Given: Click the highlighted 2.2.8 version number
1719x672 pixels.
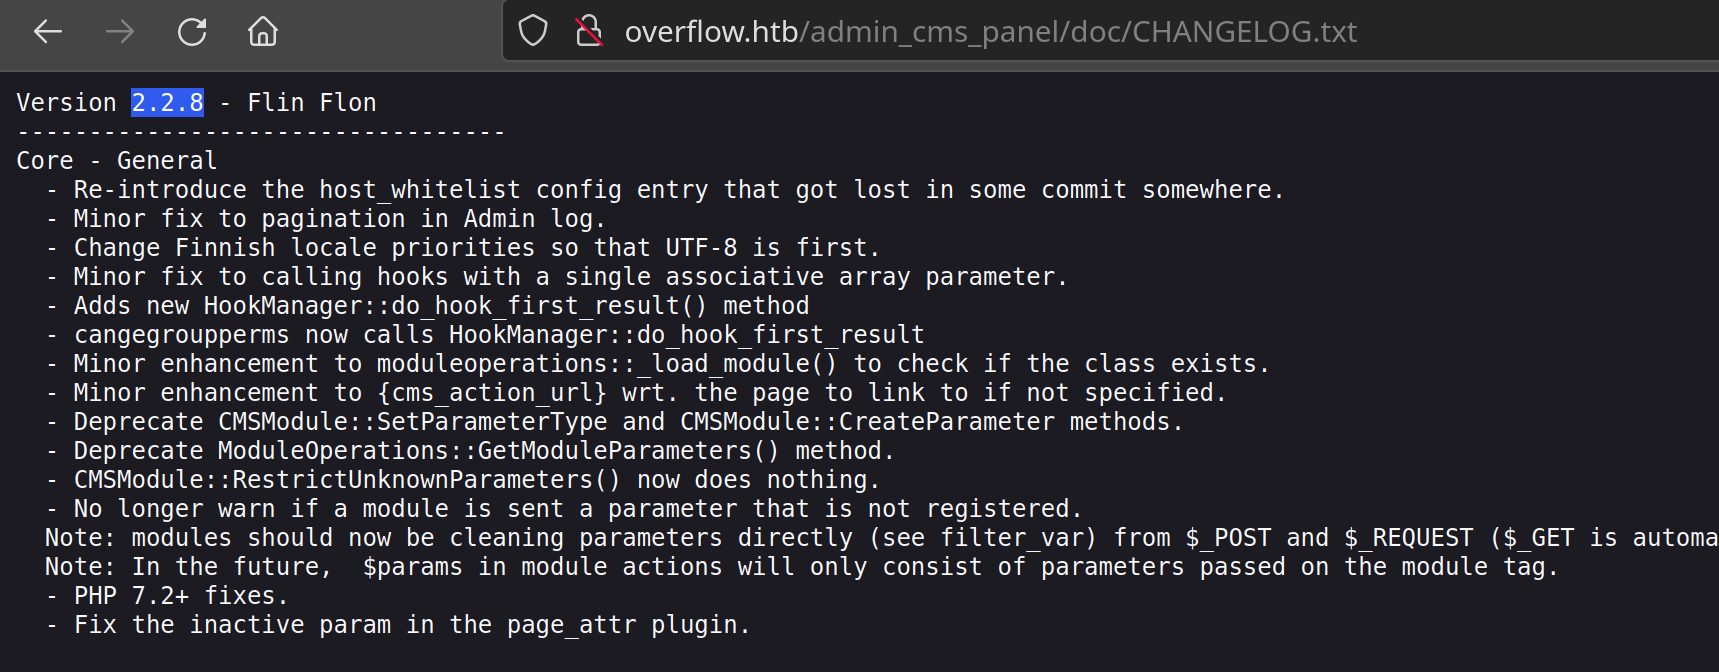Looking at the screenshot, I should pos(168,103).
